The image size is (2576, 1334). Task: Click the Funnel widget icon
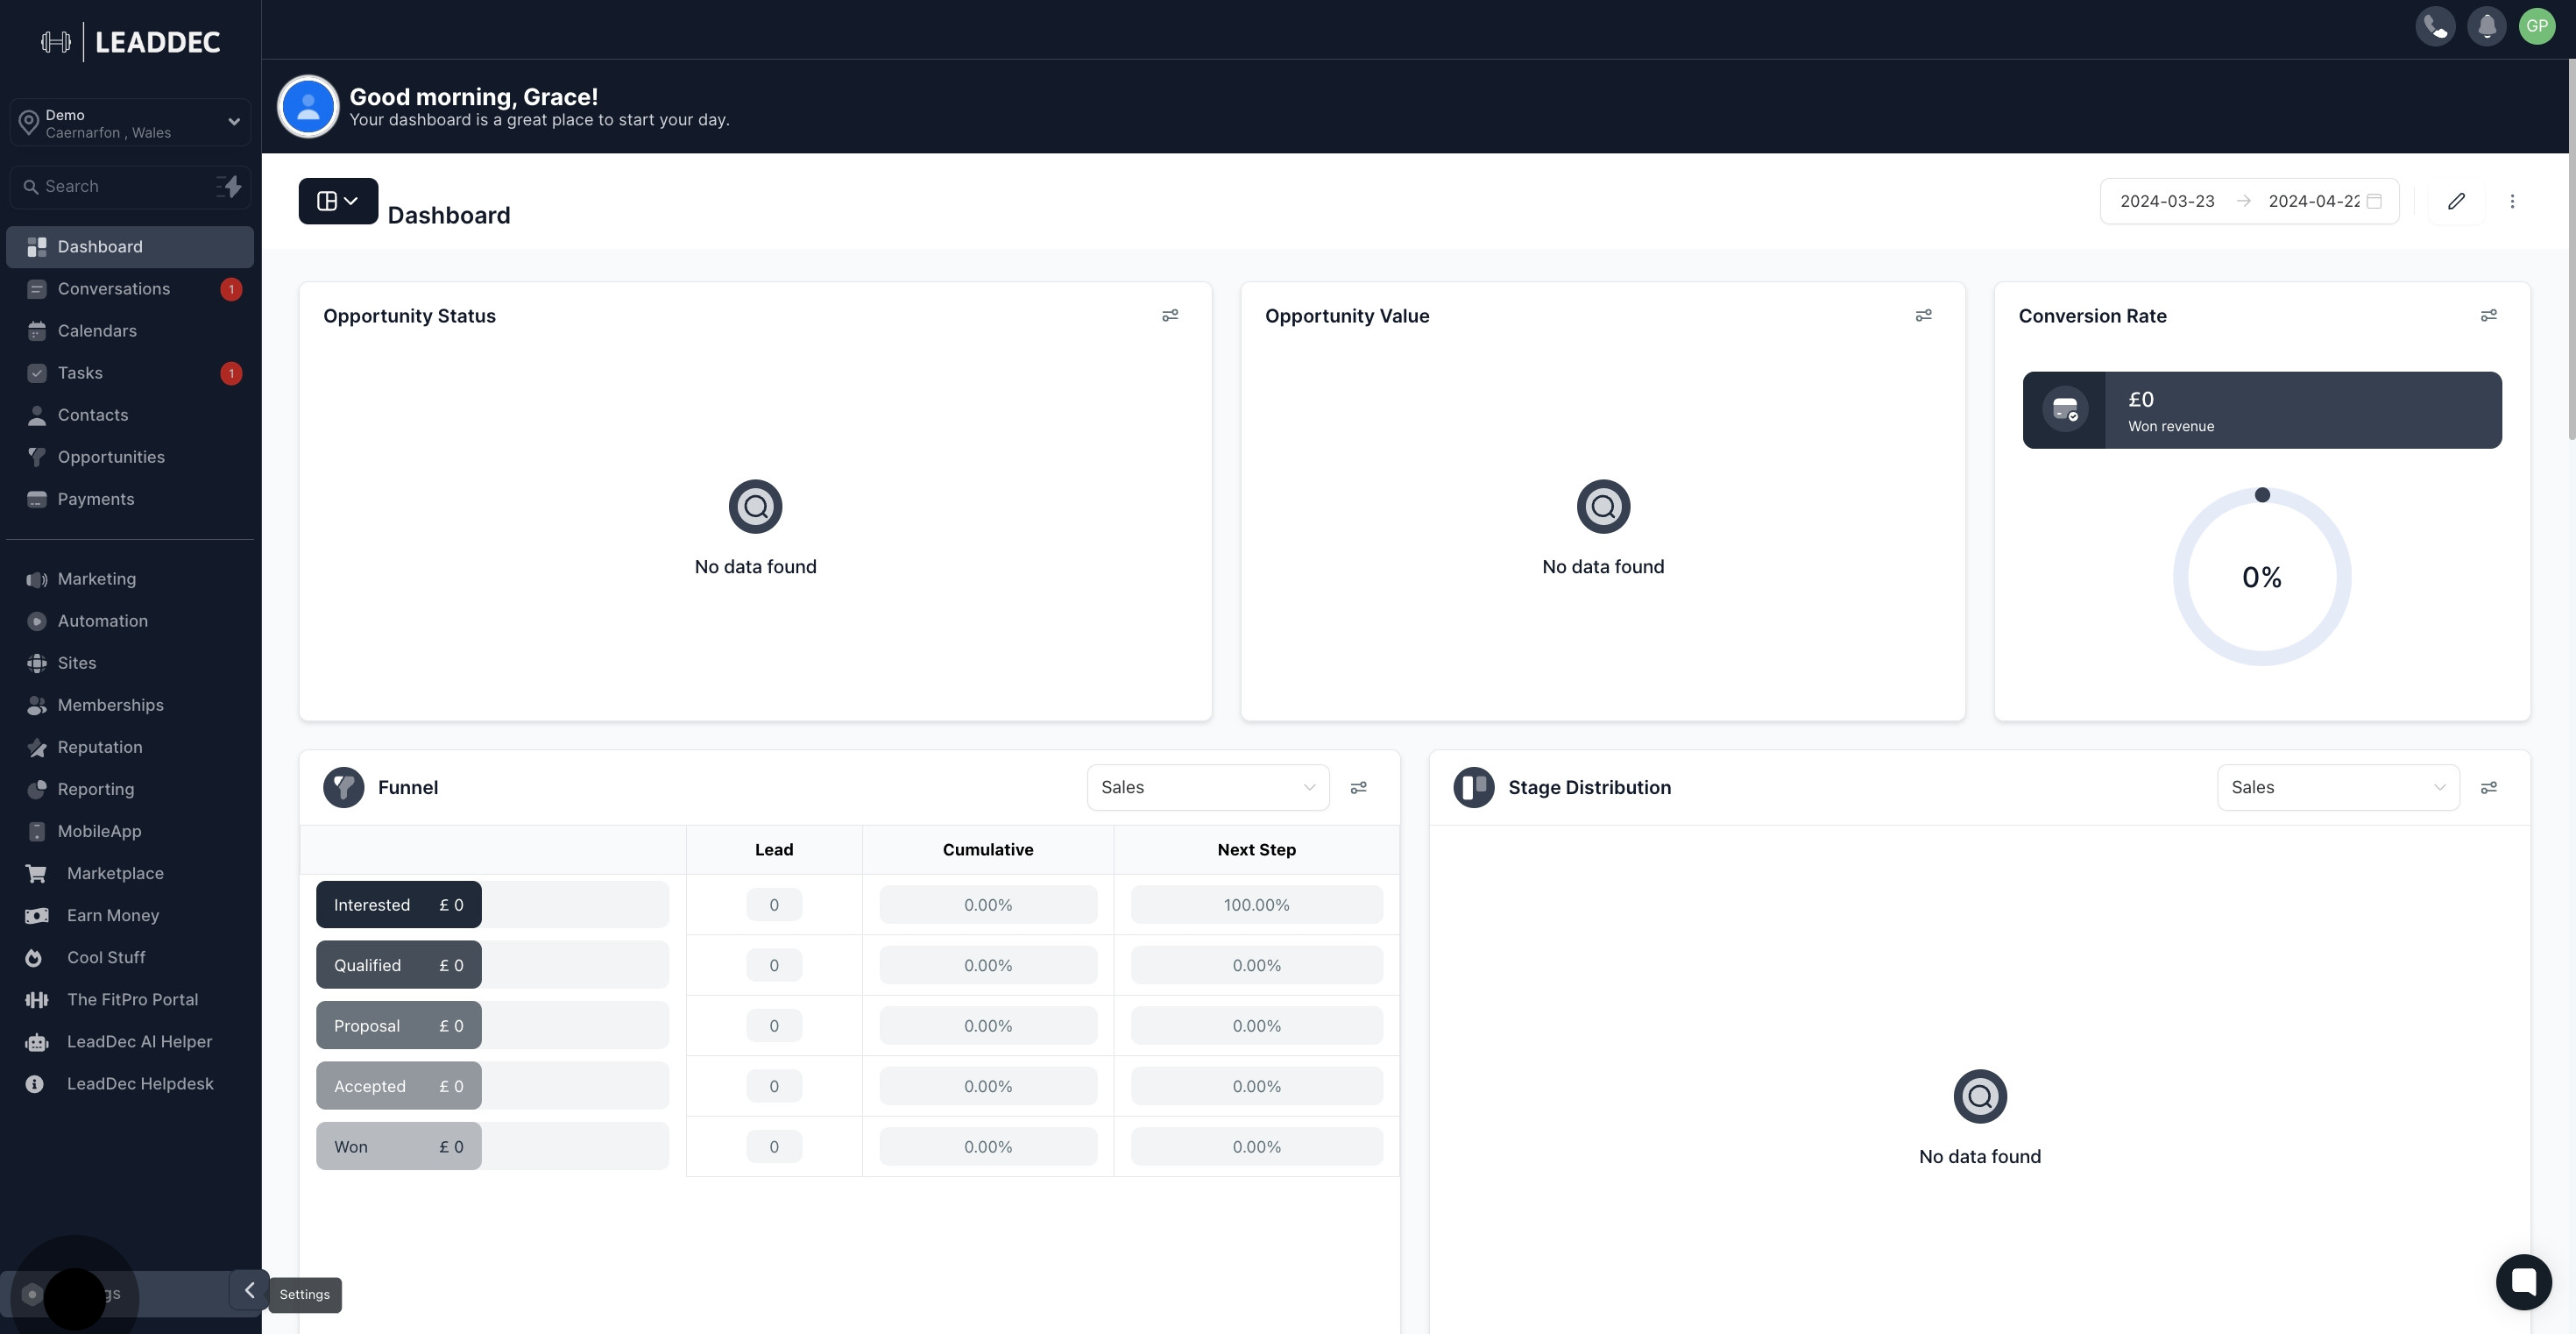pyautogui.click(x=343, y=787)
